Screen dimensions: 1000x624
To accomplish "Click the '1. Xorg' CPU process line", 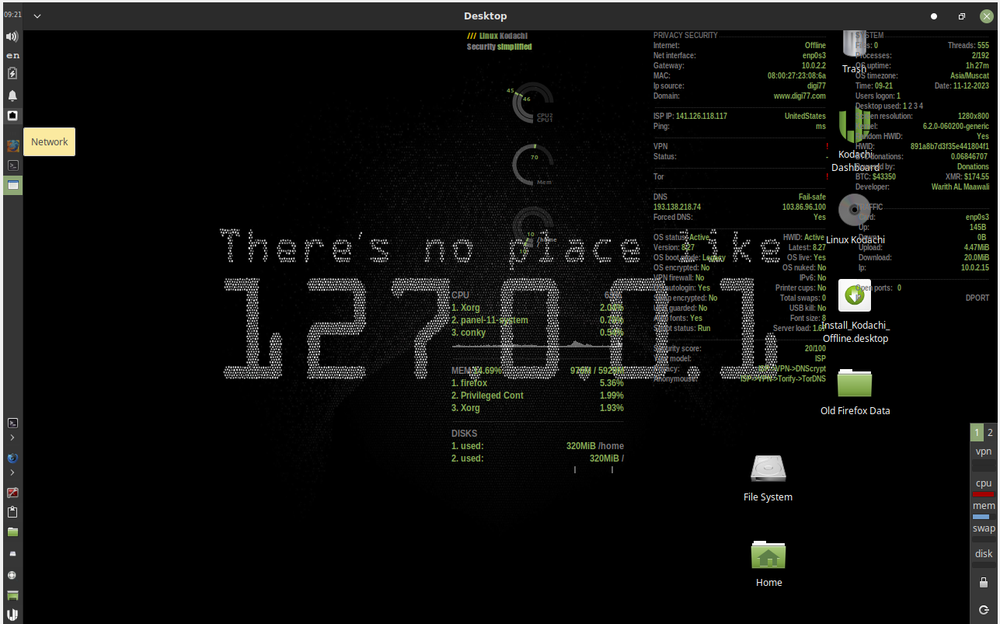I will pyautogui.click(x=537, y=308).
